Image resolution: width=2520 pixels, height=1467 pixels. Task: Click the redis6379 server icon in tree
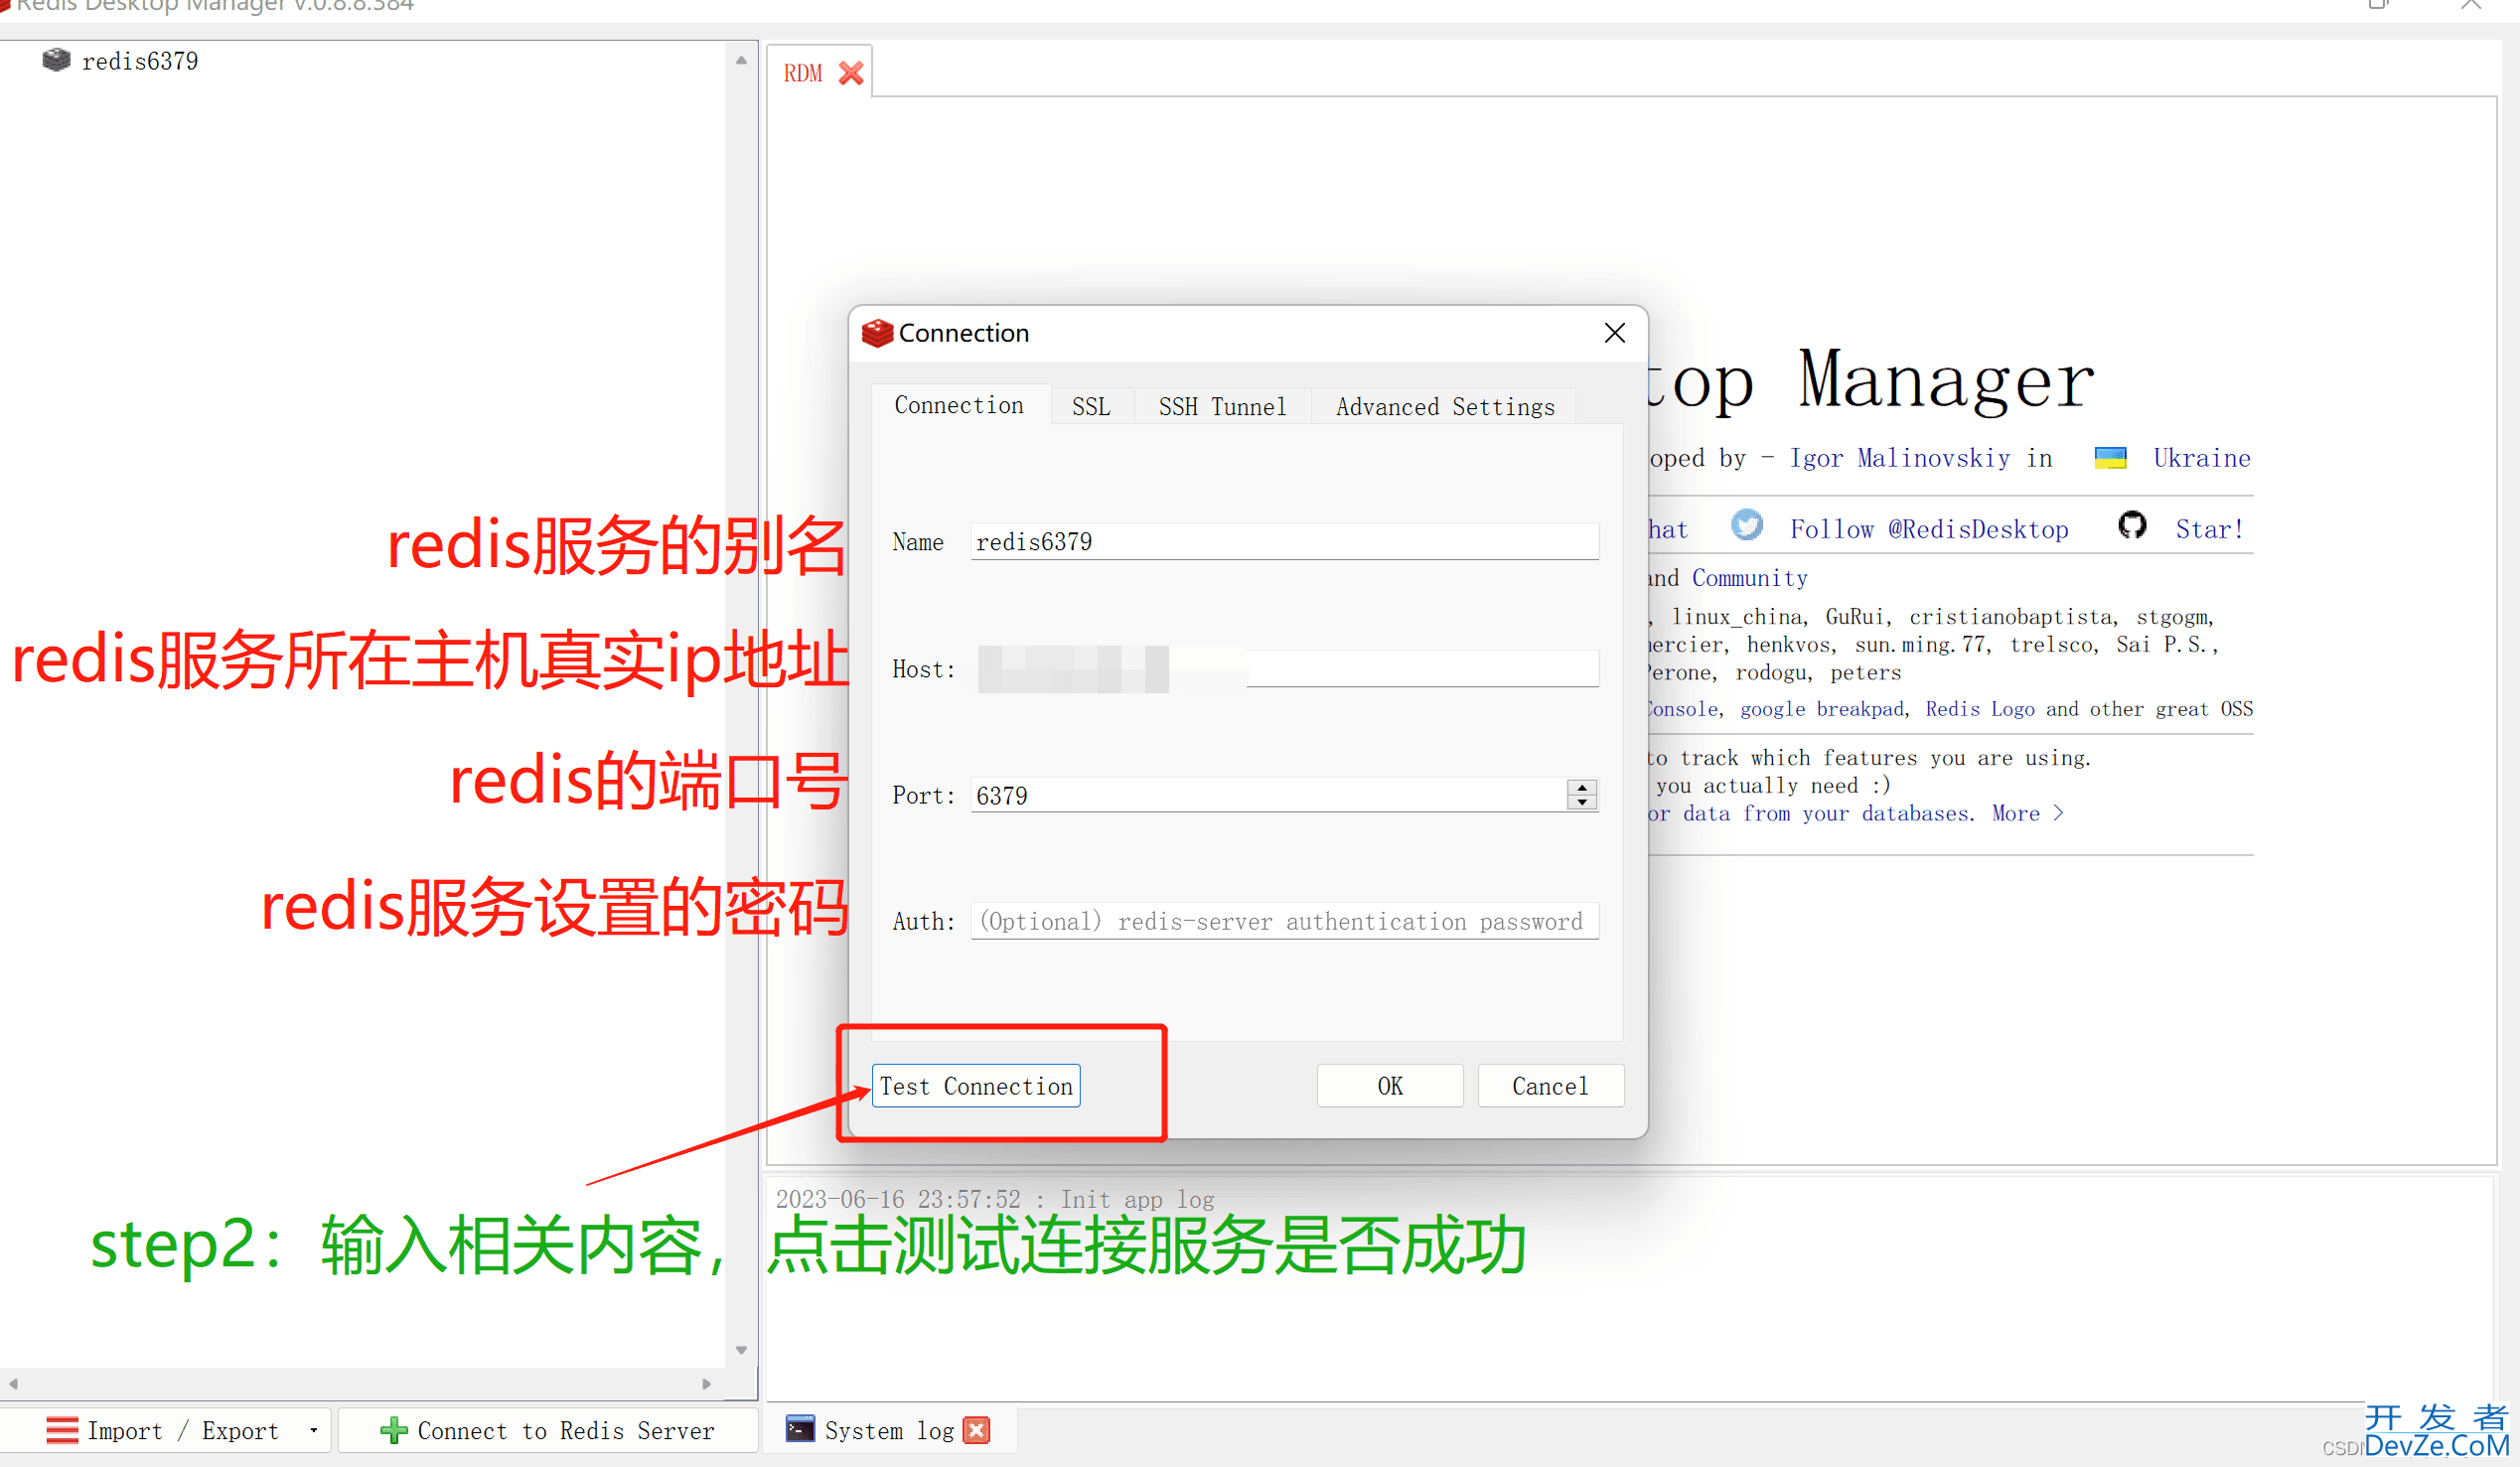[56, 60]
